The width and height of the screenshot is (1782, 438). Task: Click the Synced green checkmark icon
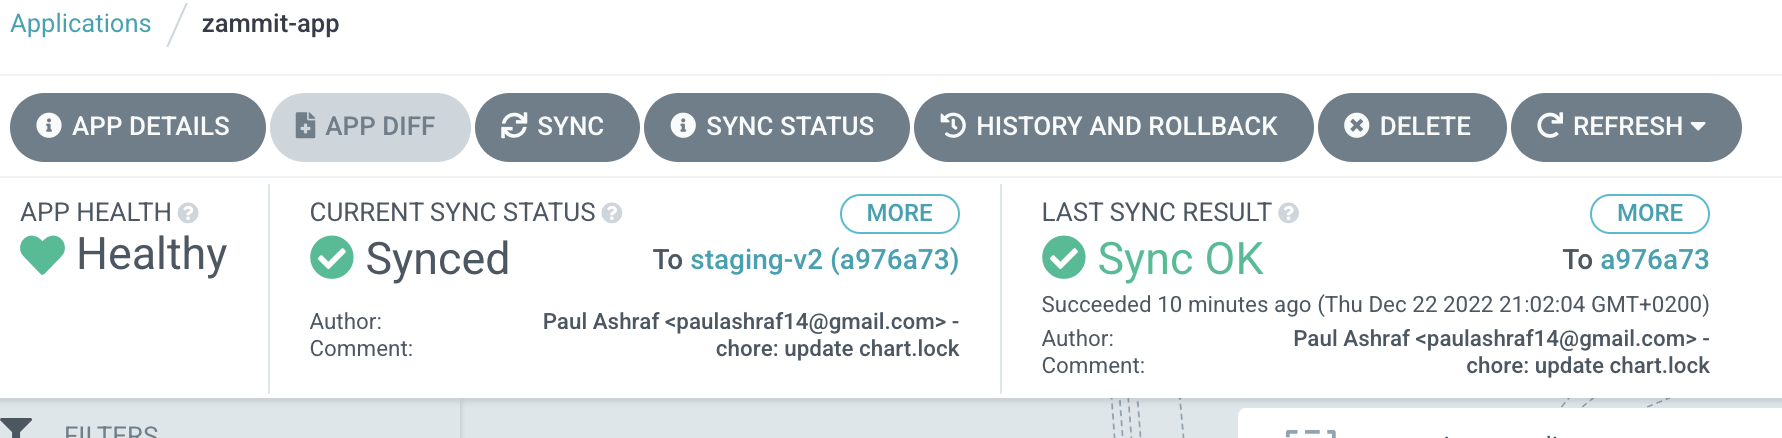pyautogui.click(x=332, y=258)
